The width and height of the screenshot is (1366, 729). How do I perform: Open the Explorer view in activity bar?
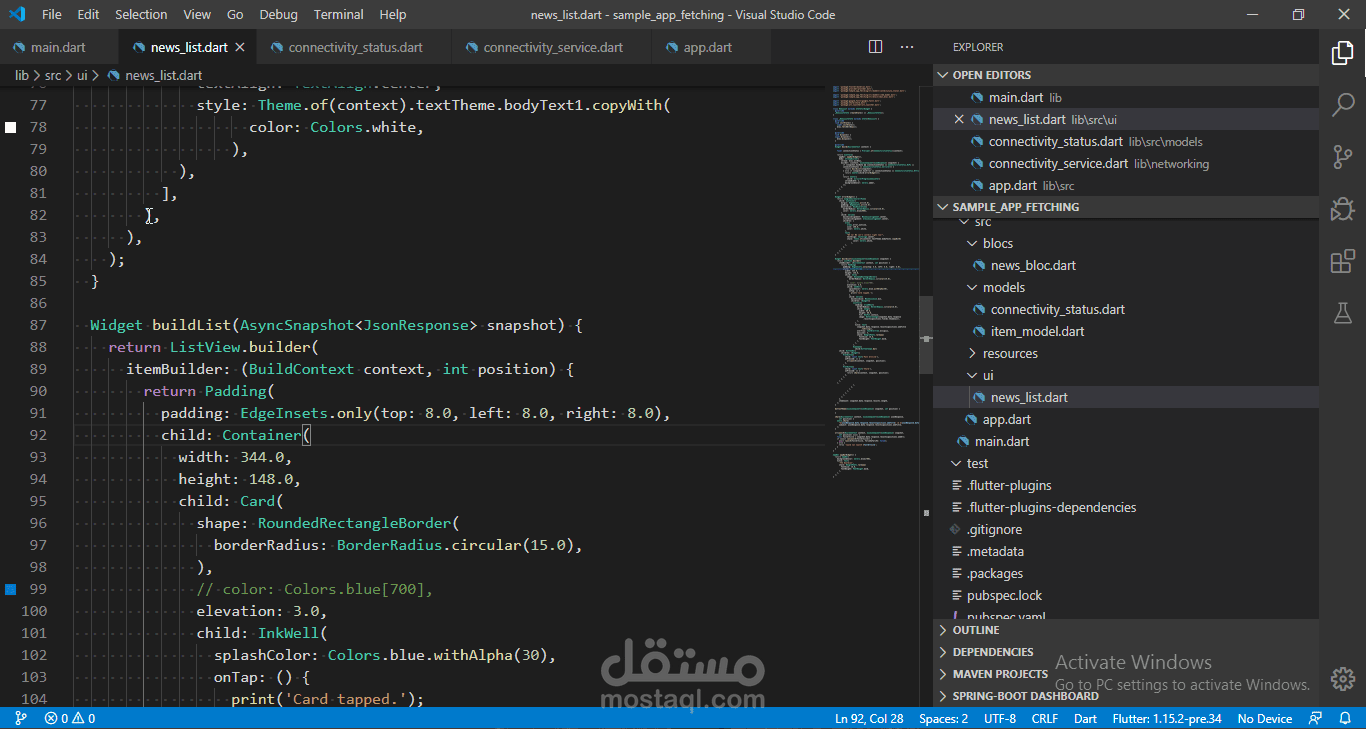tap(1342, 53)
